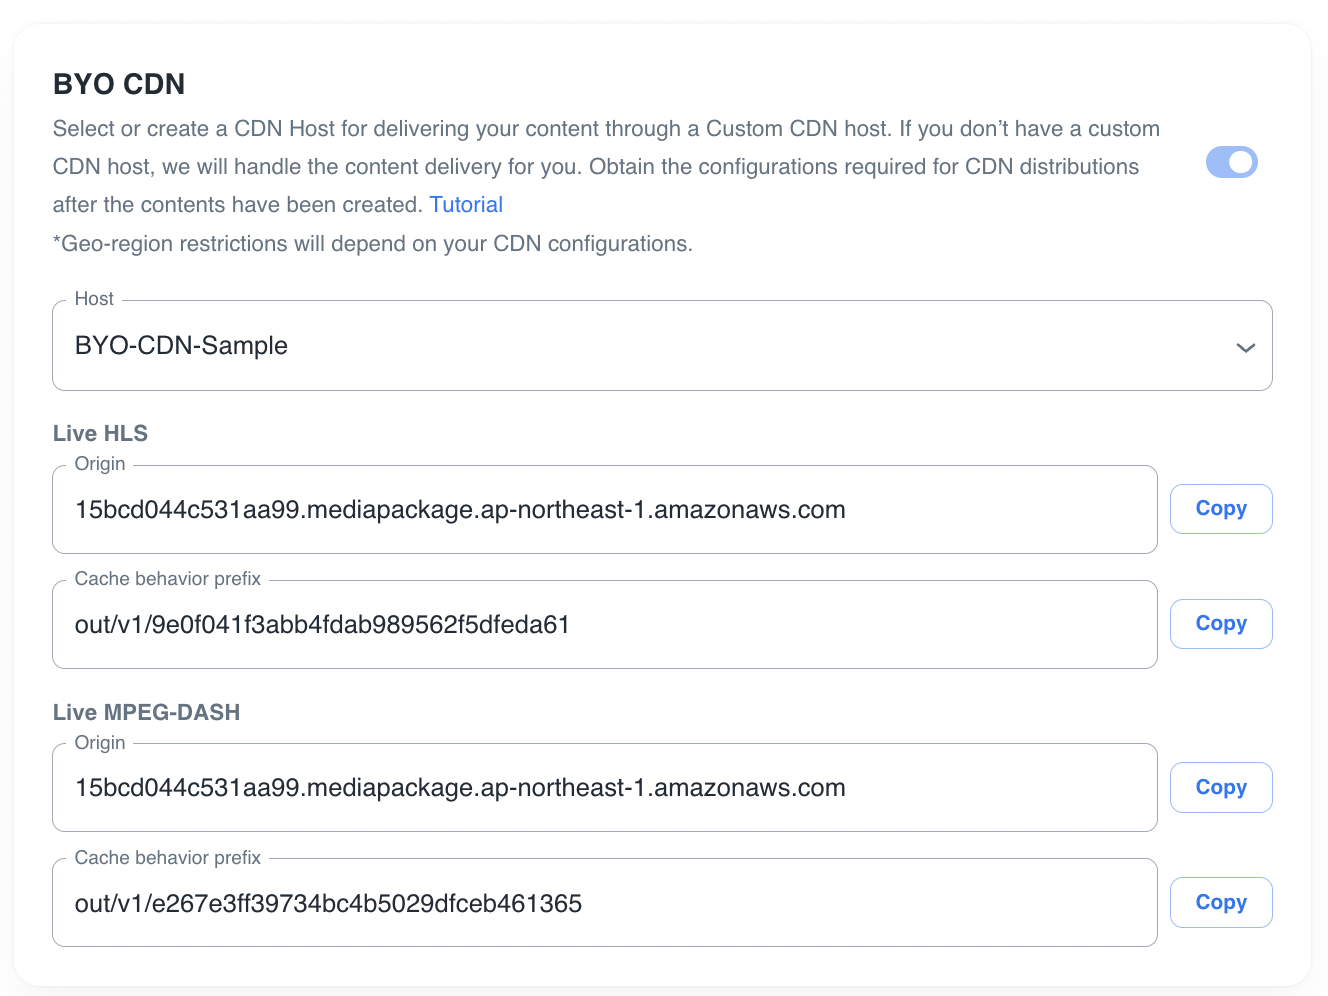Copy the MPEG-DASH cache behavior prefix
The height and width of the screenshot is (996, 1328).
click(1220, 903)
